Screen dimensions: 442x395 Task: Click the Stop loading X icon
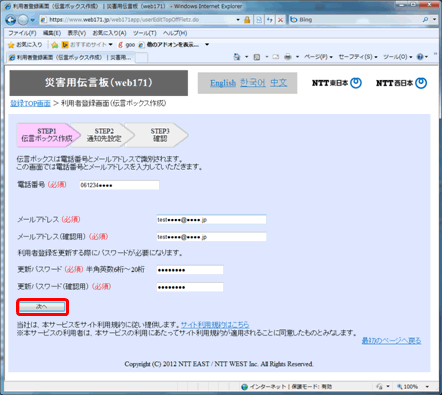coord(281,20)
